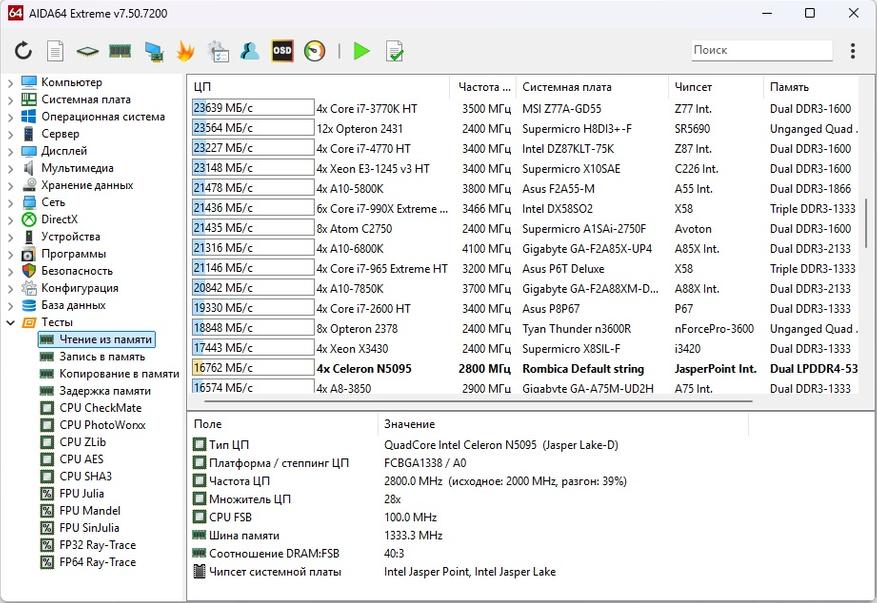Open the three-dot options menu
Image resolution: width=877 pixels, height=603 pixels.
[852, 51]
